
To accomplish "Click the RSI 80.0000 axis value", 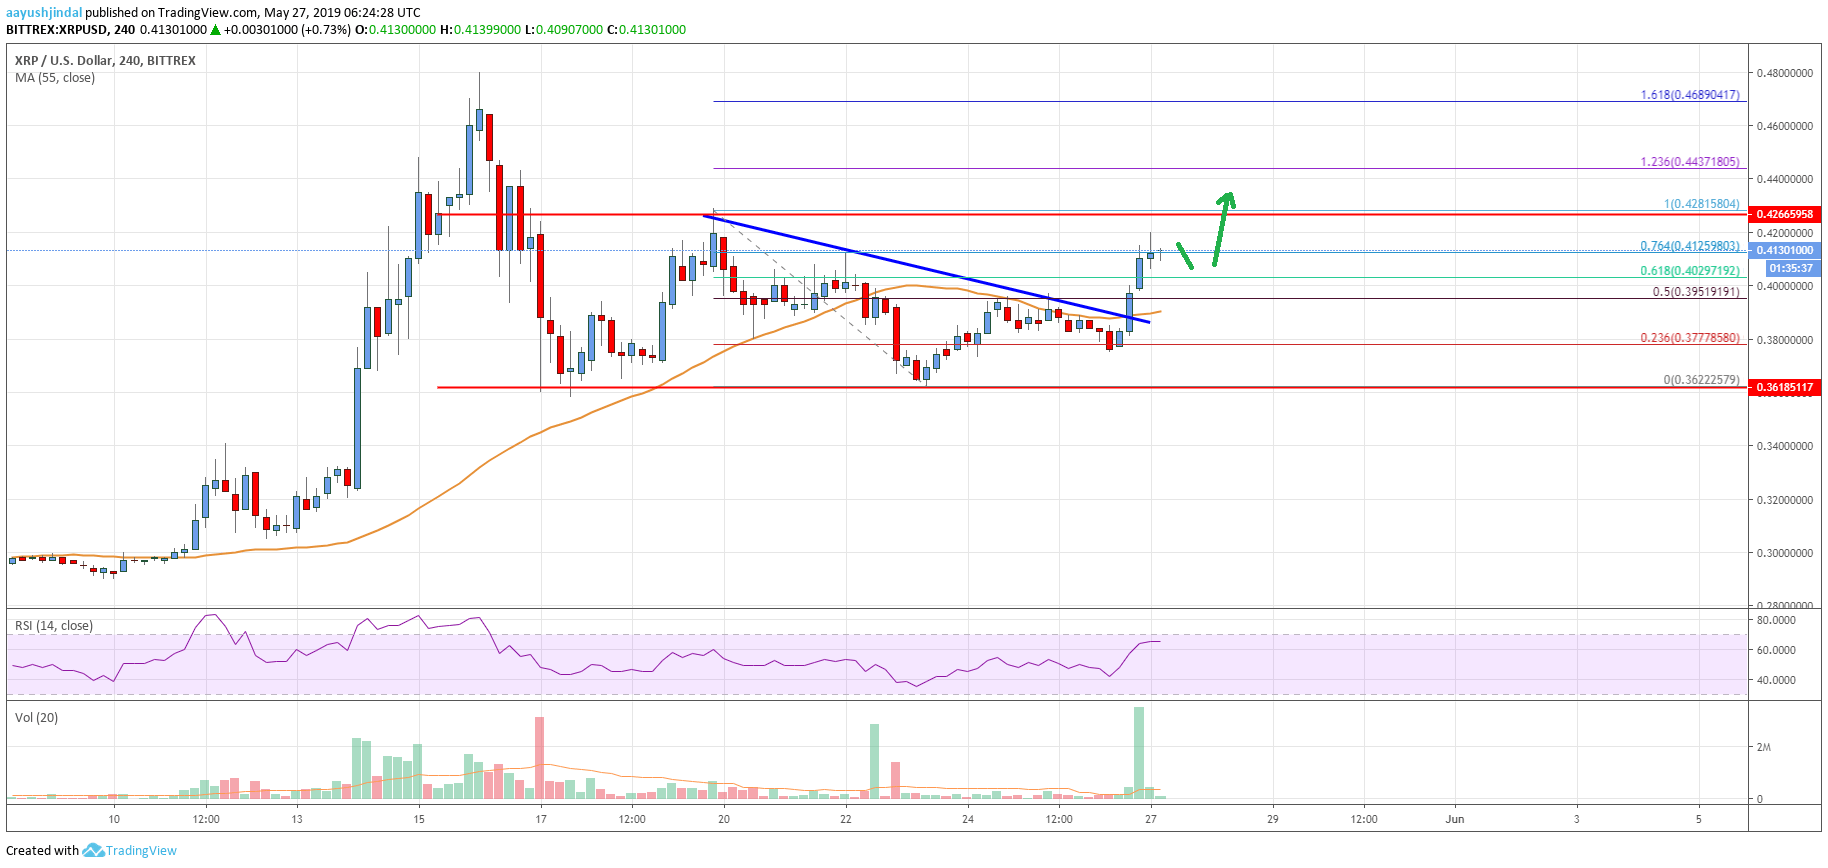I will (x=1776, y=620).
